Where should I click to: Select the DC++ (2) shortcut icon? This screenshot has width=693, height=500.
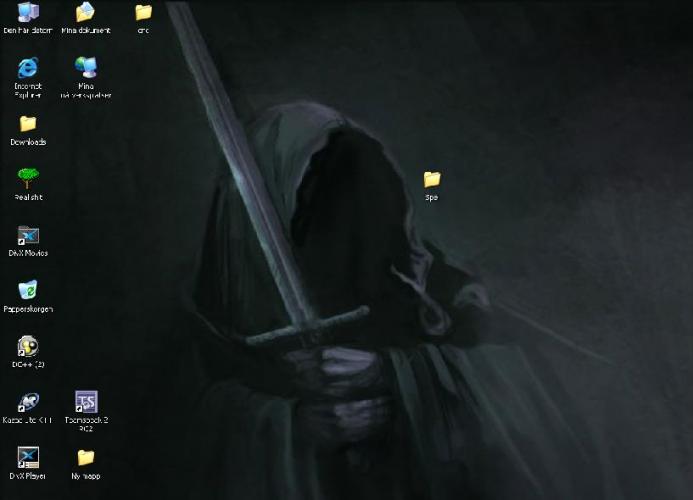(x=28, y=346)
